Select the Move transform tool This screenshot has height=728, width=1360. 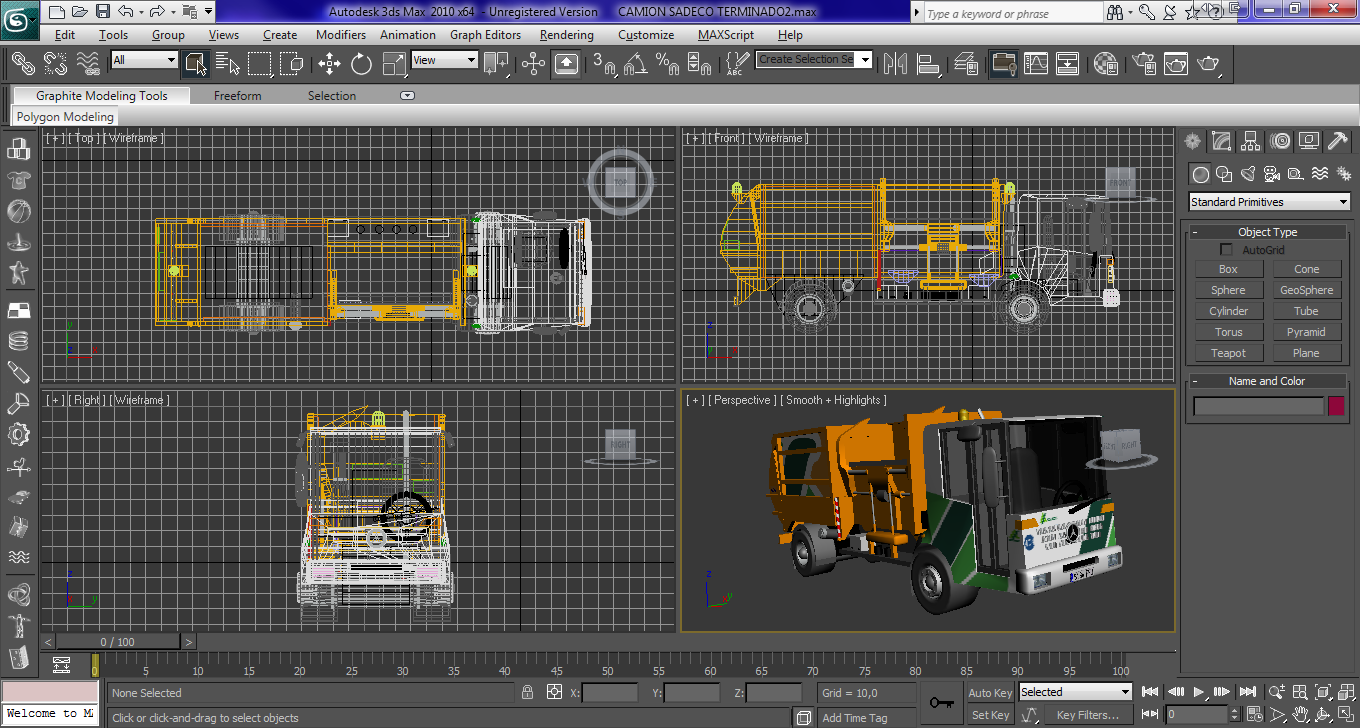point(329,64)
